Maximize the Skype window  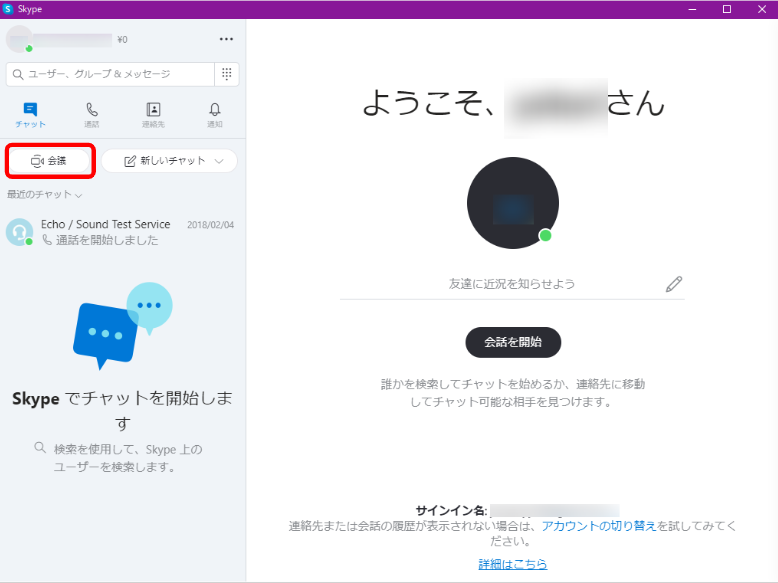pos(727,9)
